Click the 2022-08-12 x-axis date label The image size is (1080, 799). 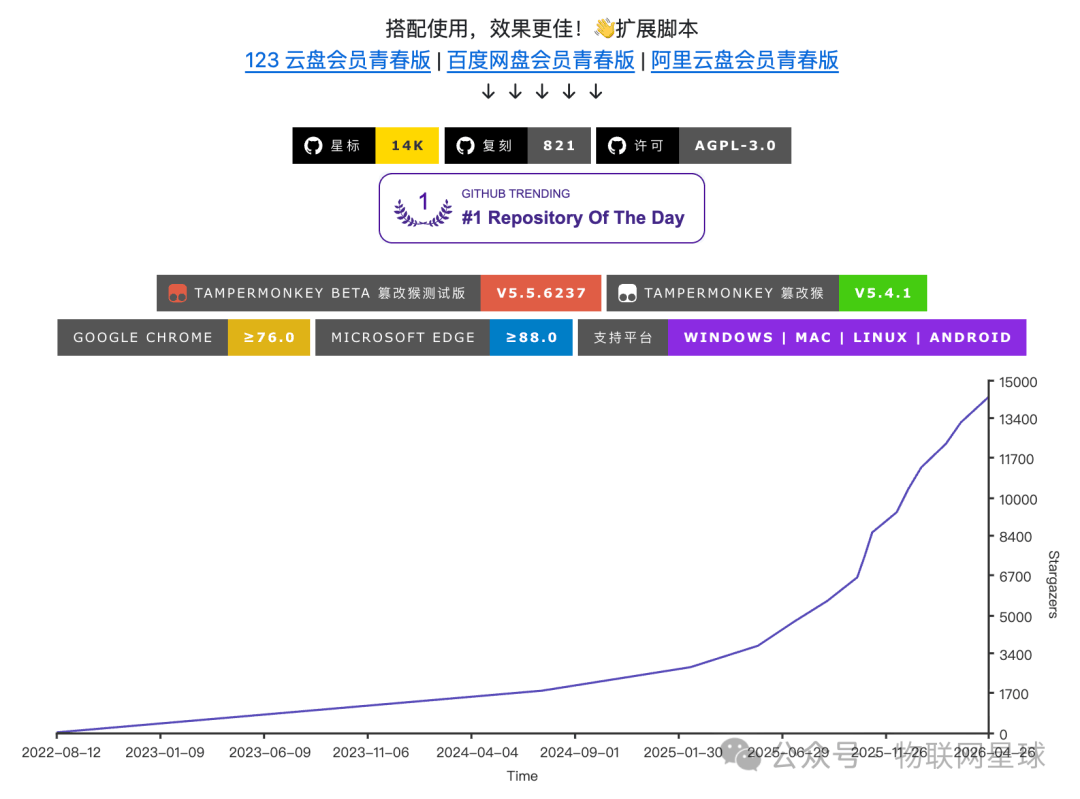61,752
